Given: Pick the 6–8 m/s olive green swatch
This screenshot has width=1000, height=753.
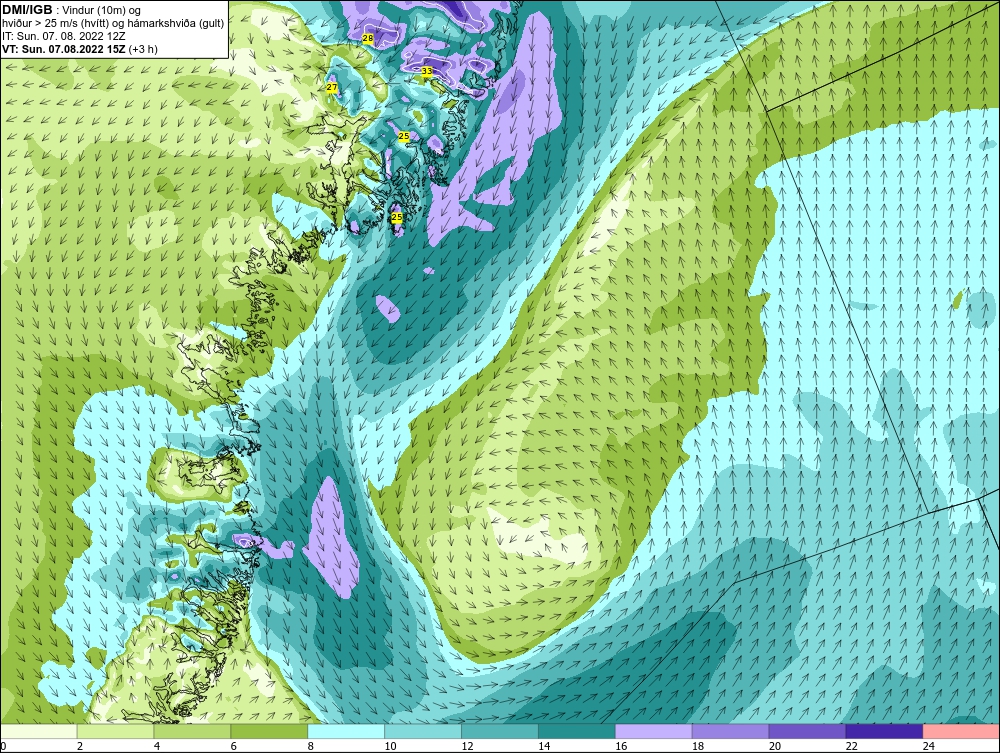Looking at the screenshot, I should (x=269, y=731).
